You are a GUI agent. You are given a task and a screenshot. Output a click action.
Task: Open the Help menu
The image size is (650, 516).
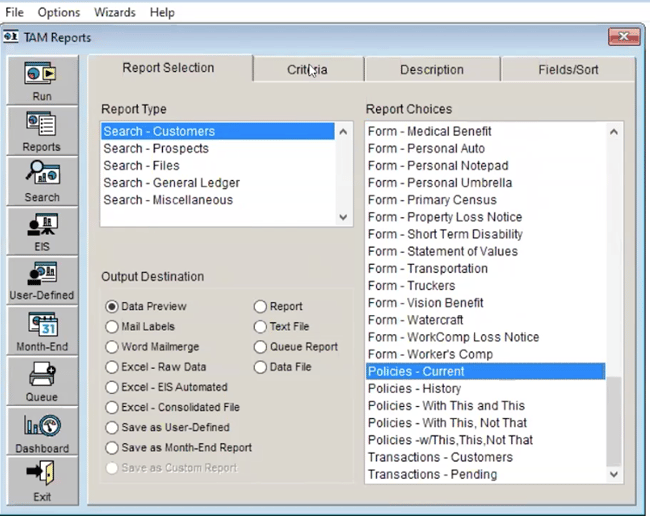pyautogui.click(x=162, y=12)
